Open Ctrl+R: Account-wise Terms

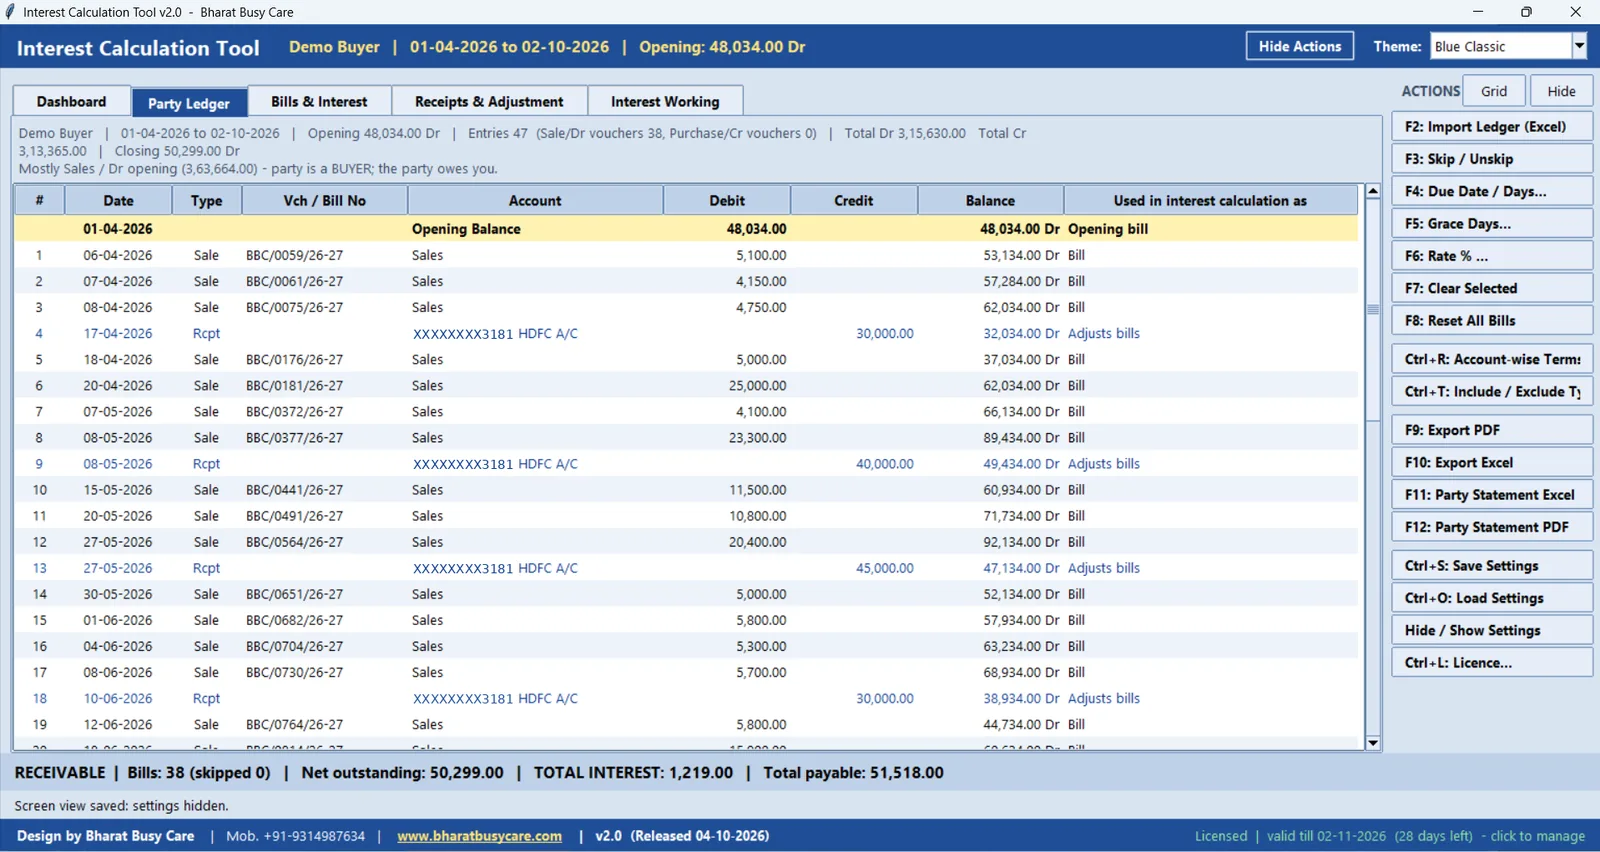tap(1492, 359)
